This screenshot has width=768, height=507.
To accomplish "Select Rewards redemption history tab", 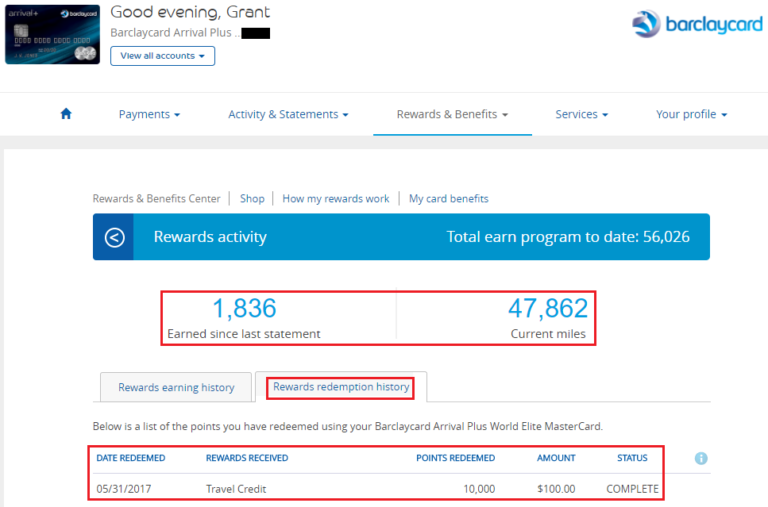I will tap(341, 387).
